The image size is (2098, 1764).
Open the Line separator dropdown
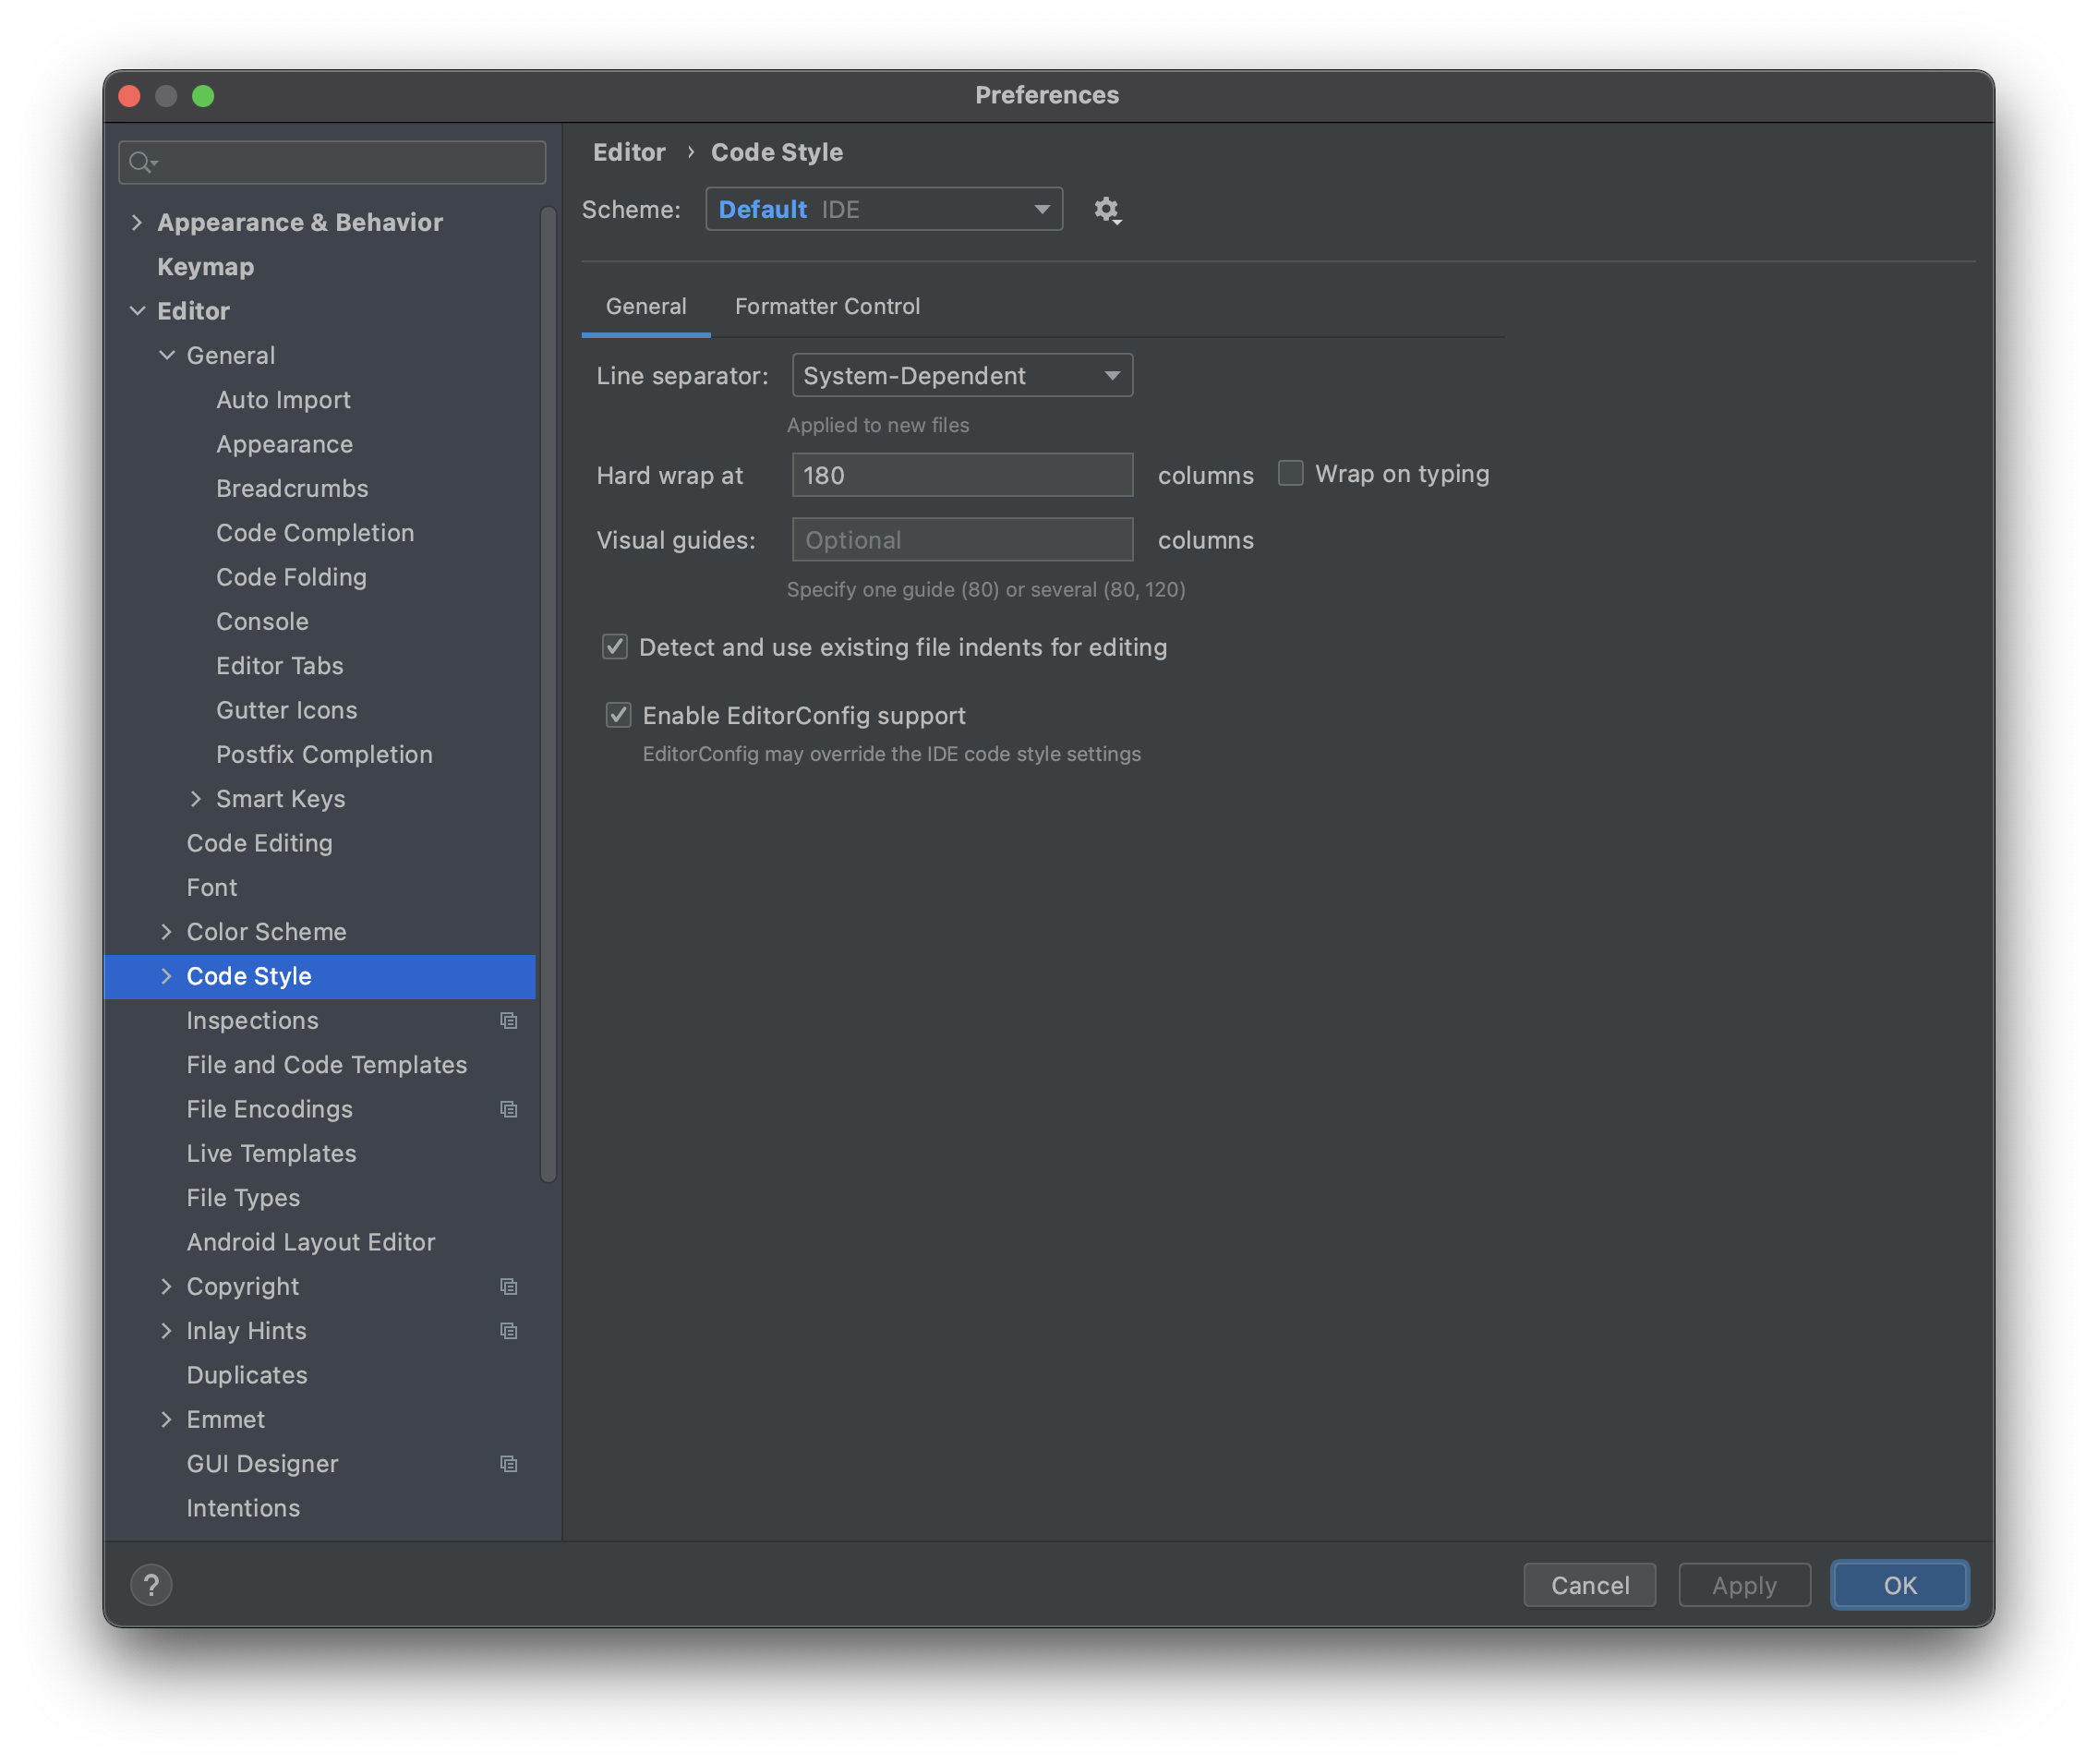tap(961, 376)
